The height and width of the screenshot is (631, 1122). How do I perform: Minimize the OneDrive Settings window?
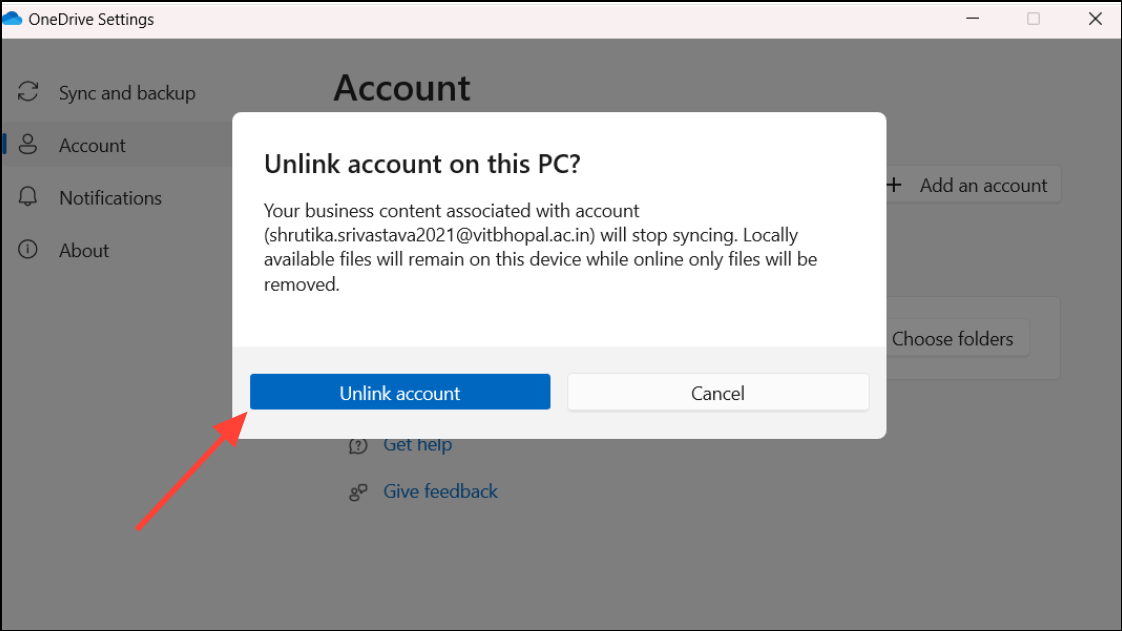click(x=972, y=19)
